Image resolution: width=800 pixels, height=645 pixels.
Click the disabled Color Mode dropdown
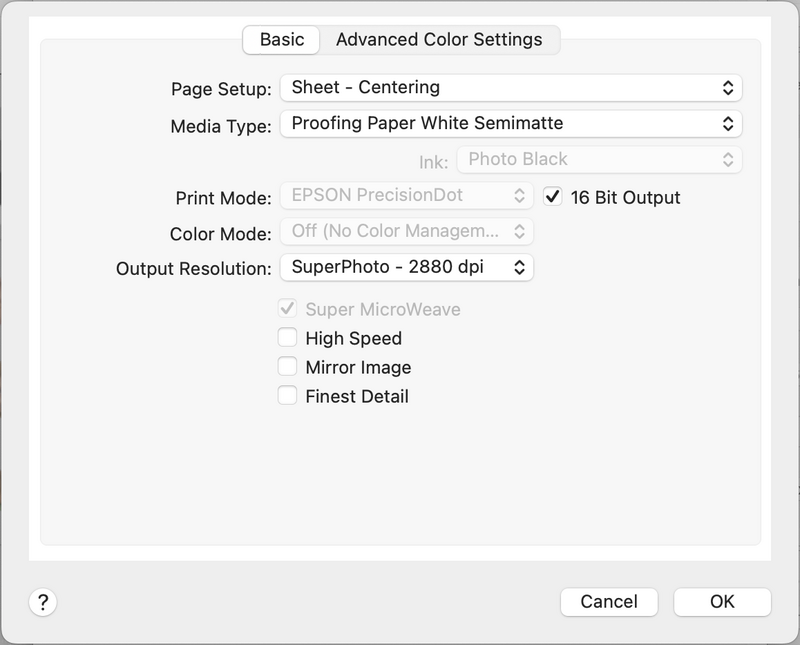point(406,232)
